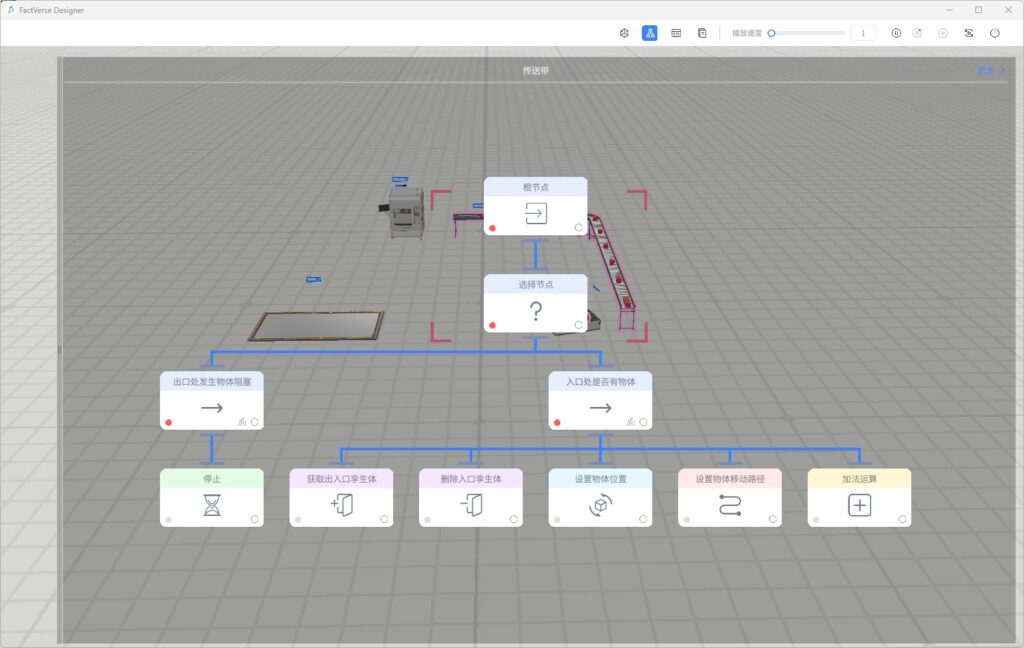The image size is (1024, 648).
Task: Open the document log icon in toolbar
Action: click(702, 33)
